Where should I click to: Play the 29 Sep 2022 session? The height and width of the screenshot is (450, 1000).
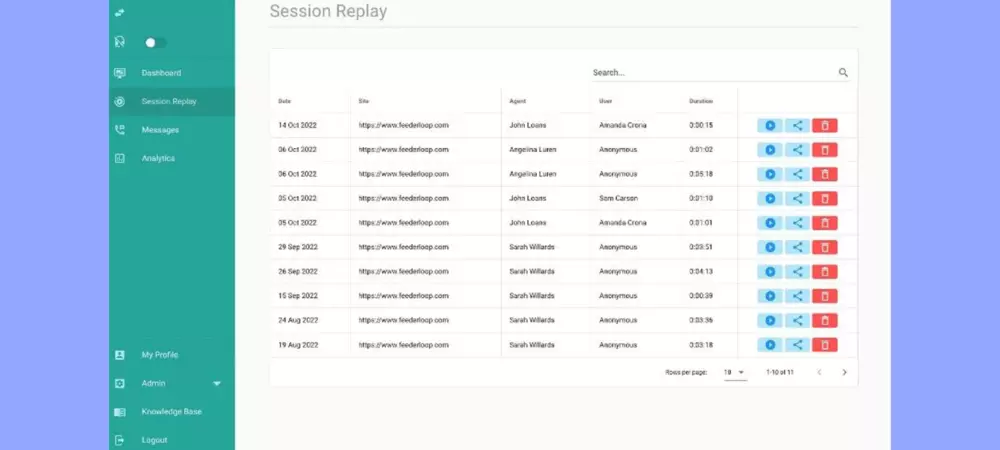pyautogui.click(x=770, y=247)
